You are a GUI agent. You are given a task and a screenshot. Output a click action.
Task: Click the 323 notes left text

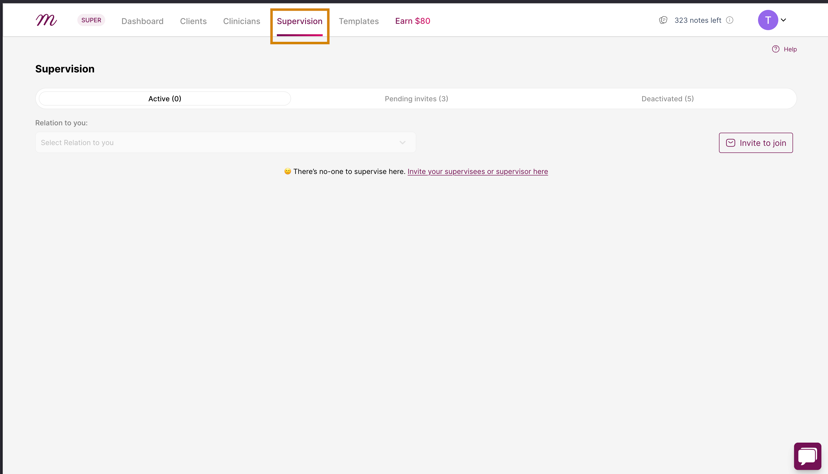[x=698, y=20]
